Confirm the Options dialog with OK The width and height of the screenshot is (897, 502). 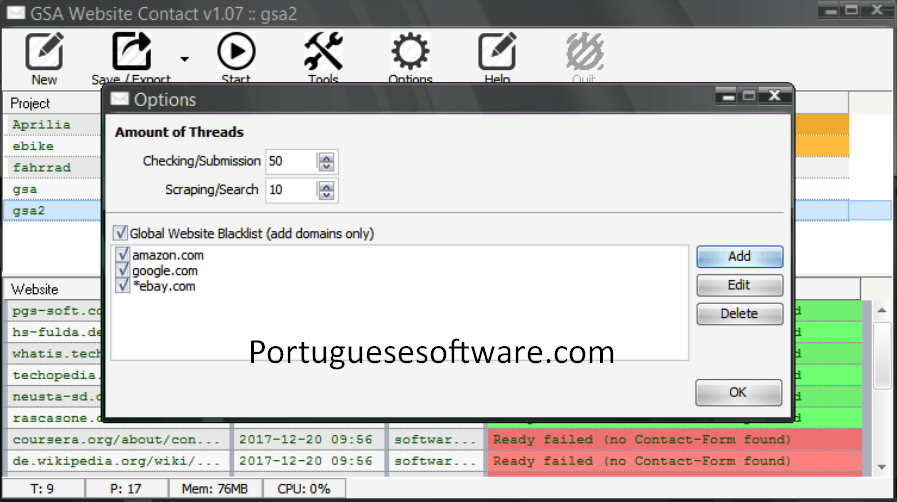click(x=738, y=392)
